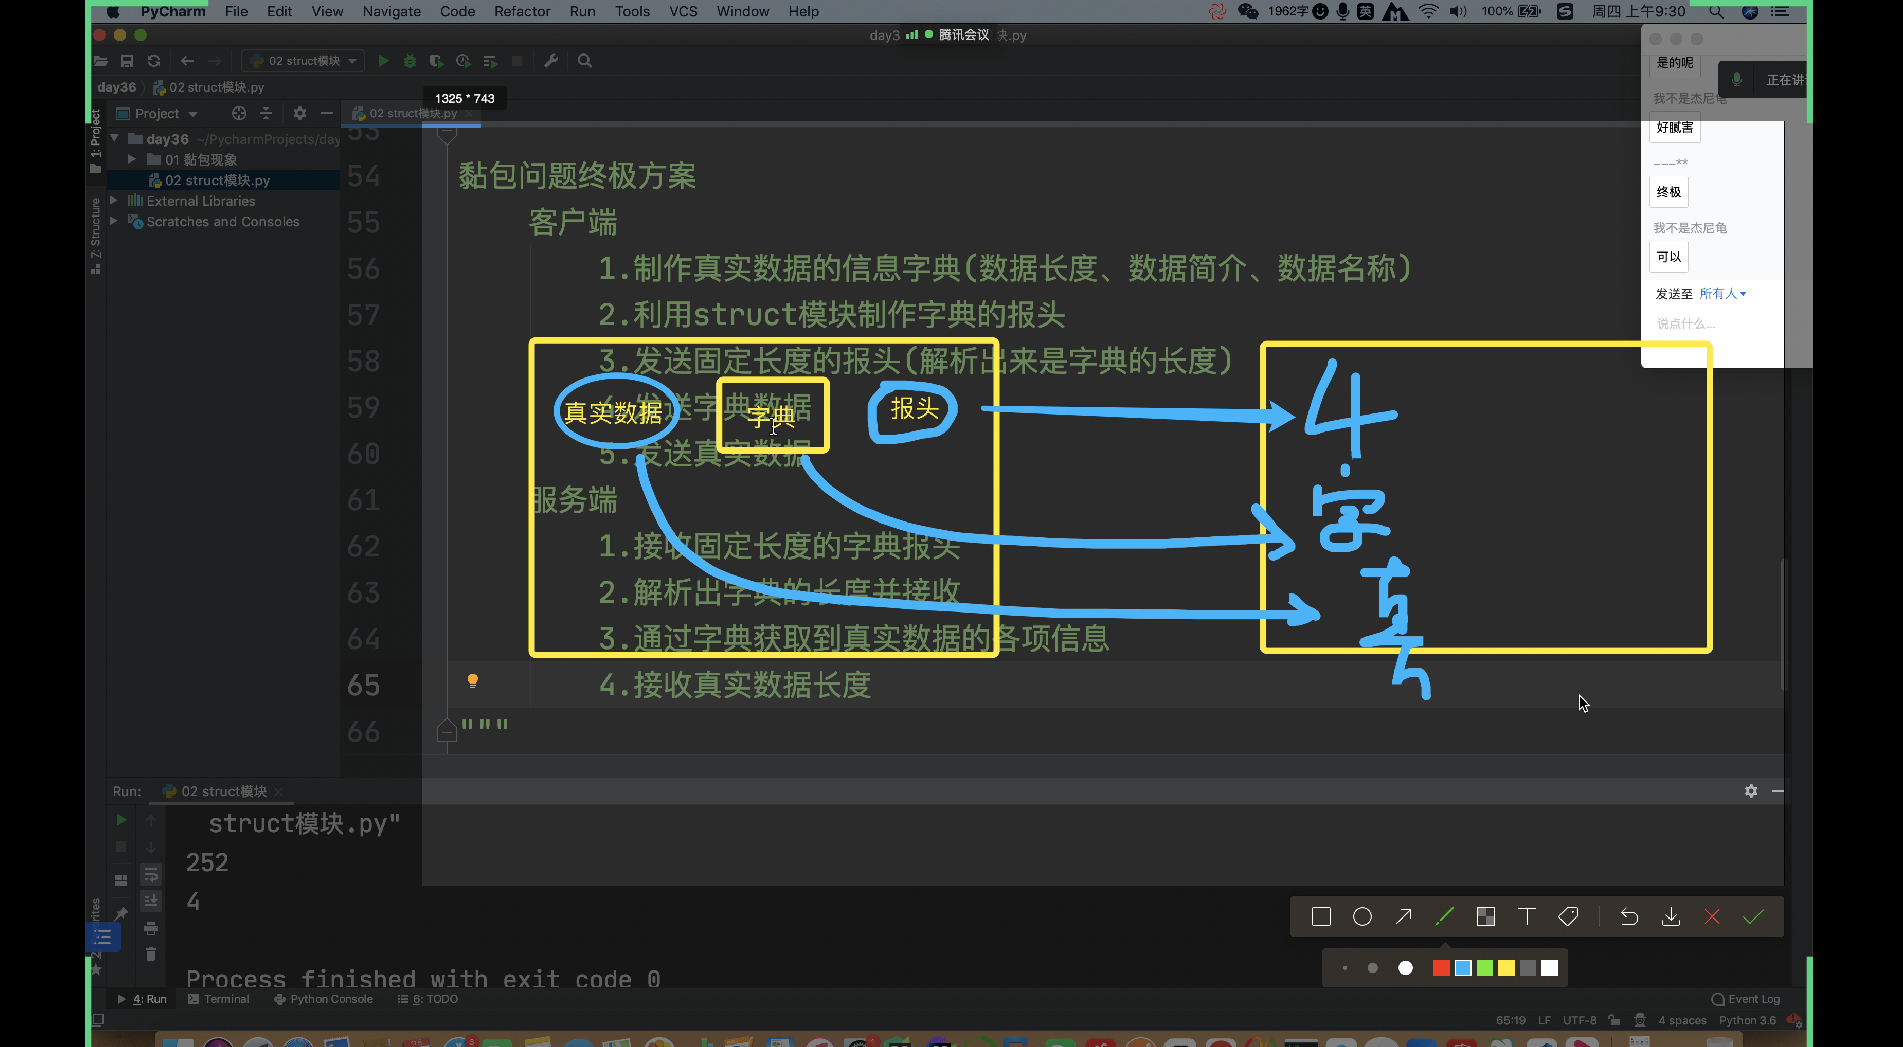Open the Event Log
The width and height of the screenshot is (1903, 1047).
[x=1746, y=999]
